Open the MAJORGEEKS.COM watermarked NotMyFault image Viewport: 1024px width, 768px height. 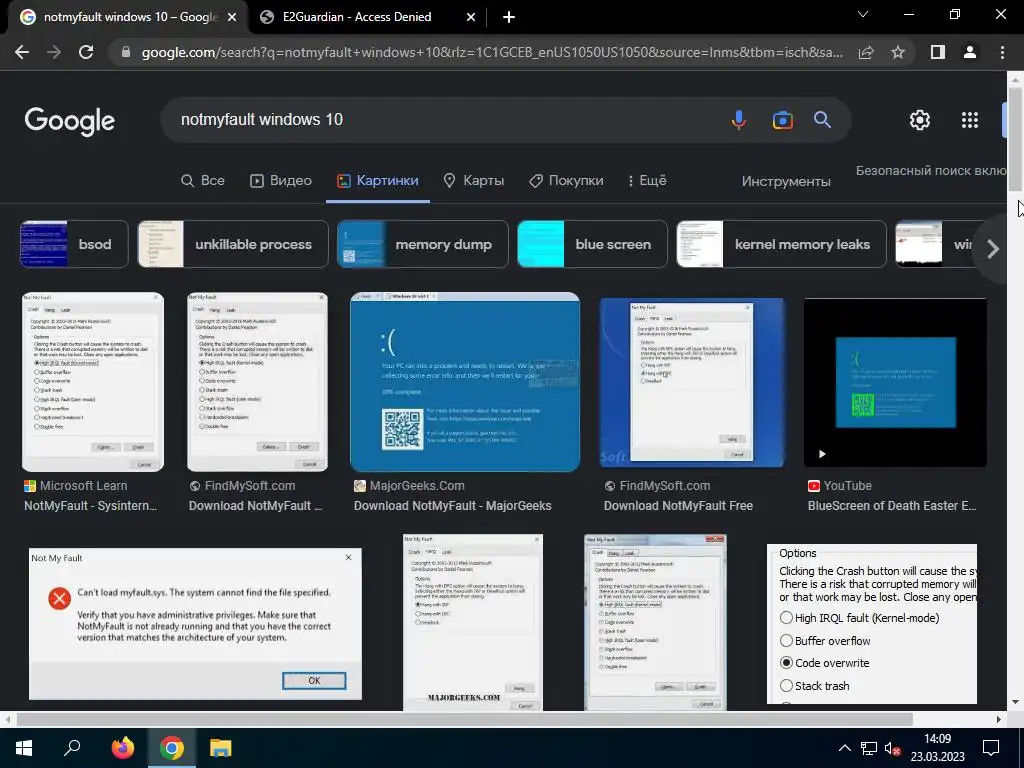pyautogui.click(x=473, y=622)
